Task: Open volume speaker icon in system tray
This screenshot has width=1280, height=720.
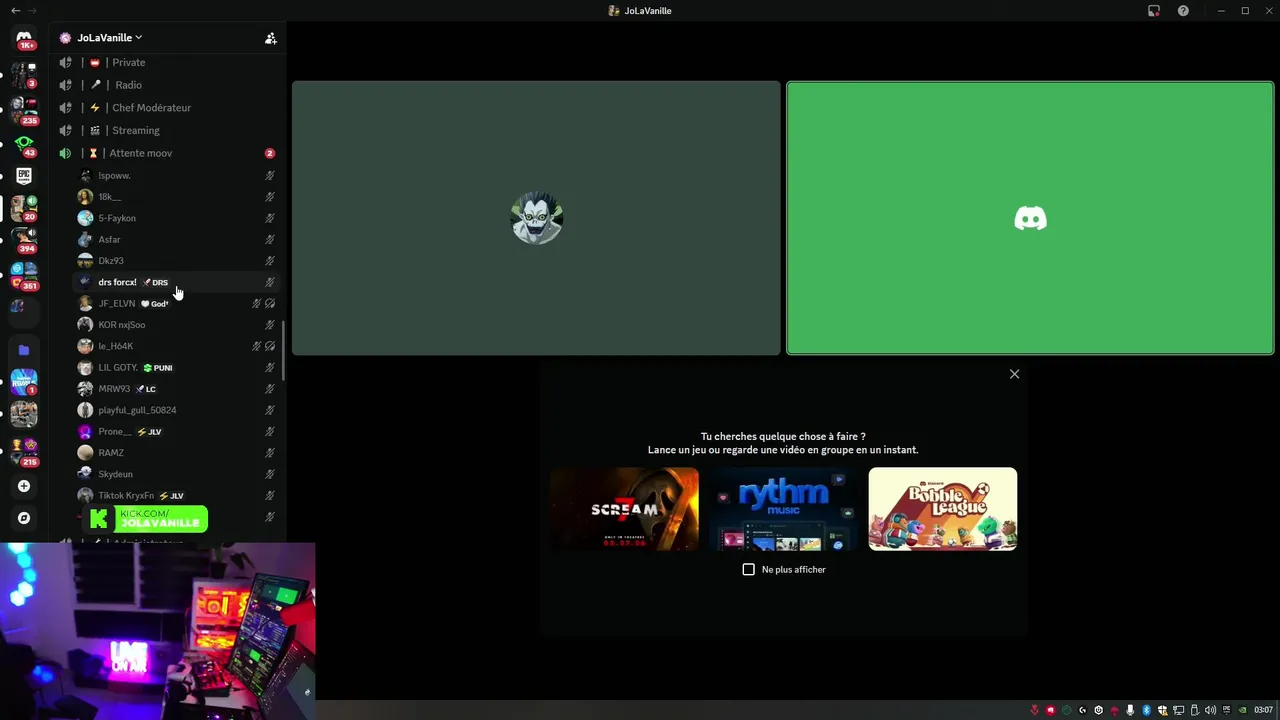Action: pos(1211,710)
